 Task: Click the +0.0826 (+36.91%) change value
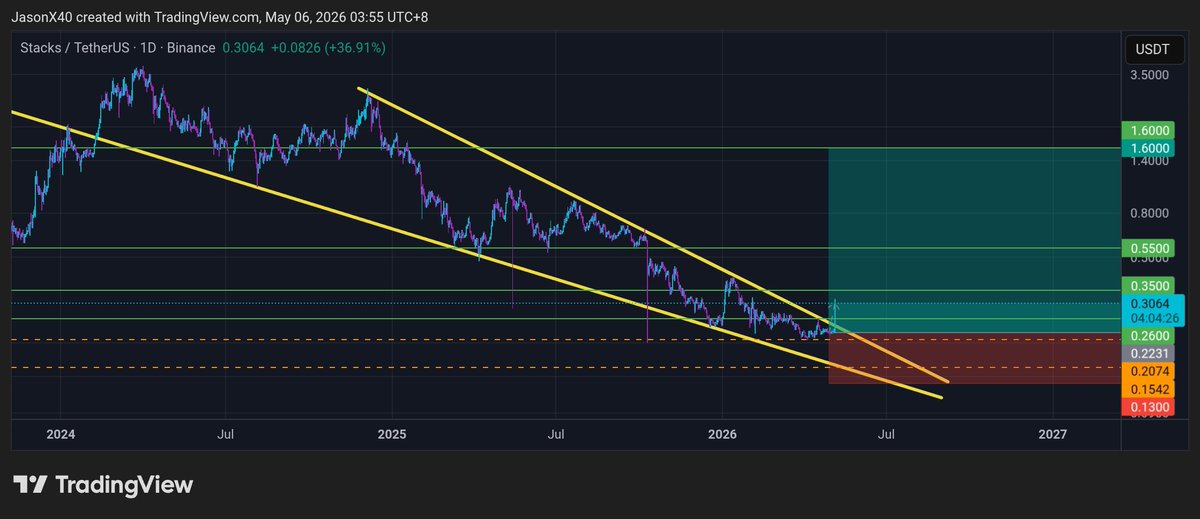[x=328, y=48]
